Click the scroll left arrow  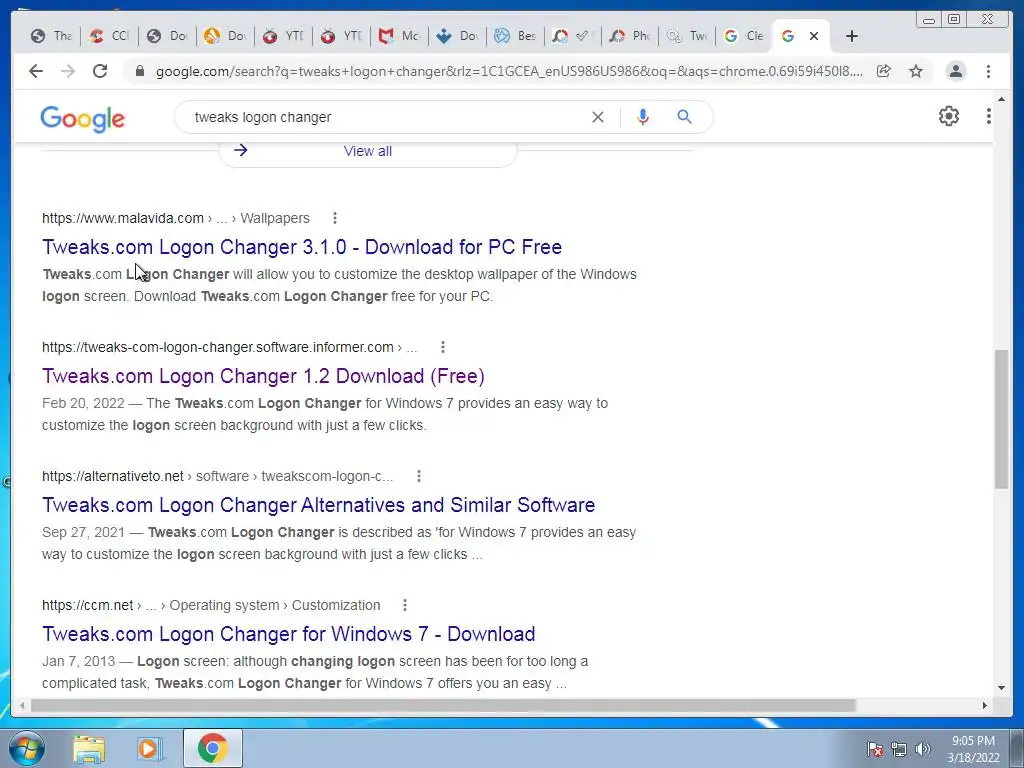22,705
